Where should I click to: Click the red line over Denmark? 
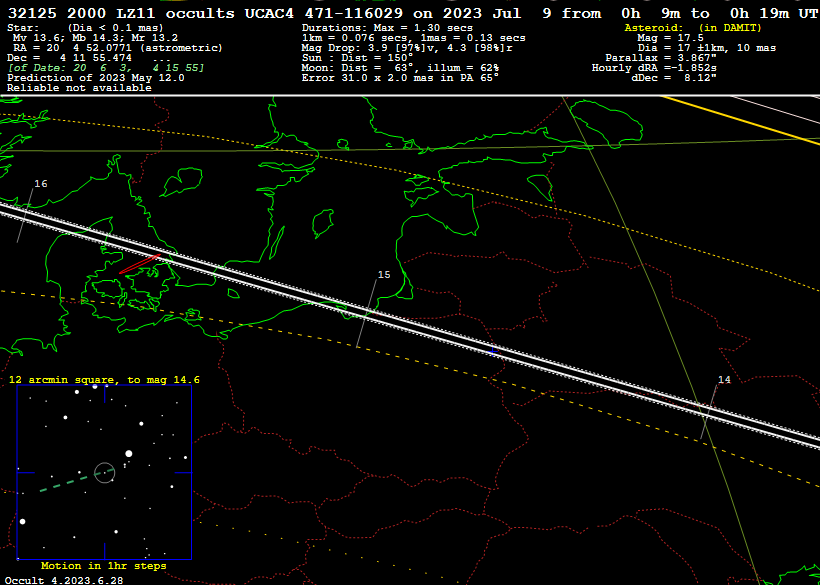[x=139, y=263]
